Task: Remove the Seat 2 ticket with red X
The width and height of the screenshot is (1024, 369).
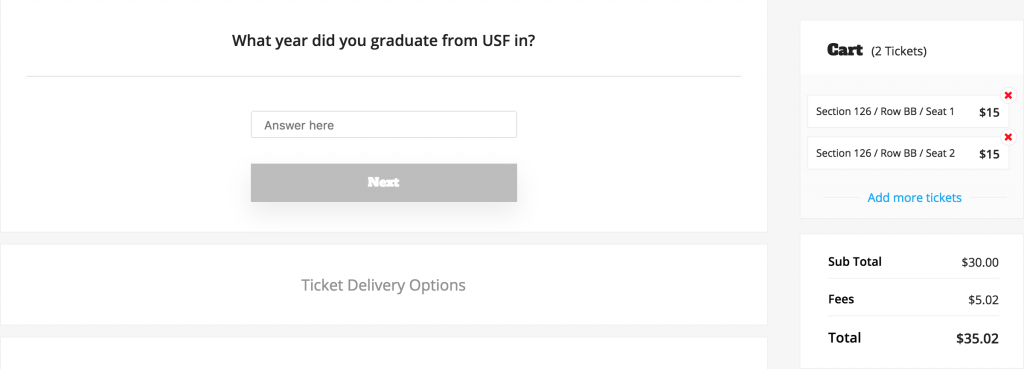Action: [1008, 137]
